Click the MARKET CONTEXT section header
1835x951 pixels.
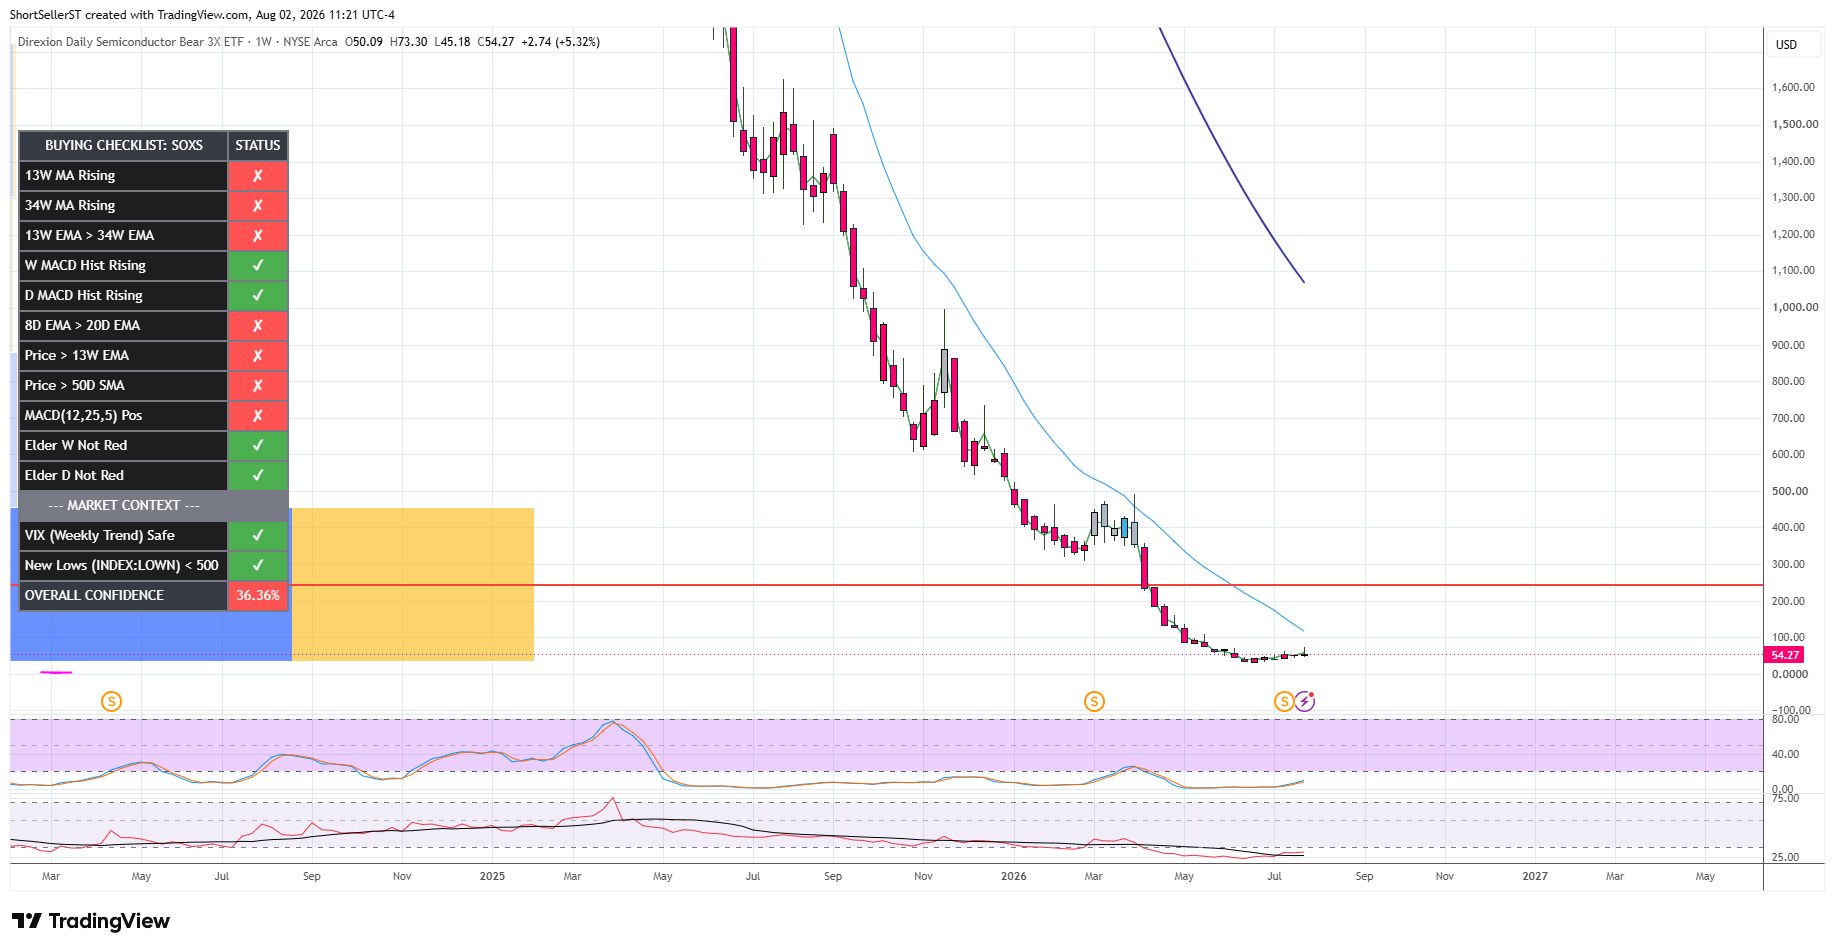pyautogui.click(x=124, y=505)
